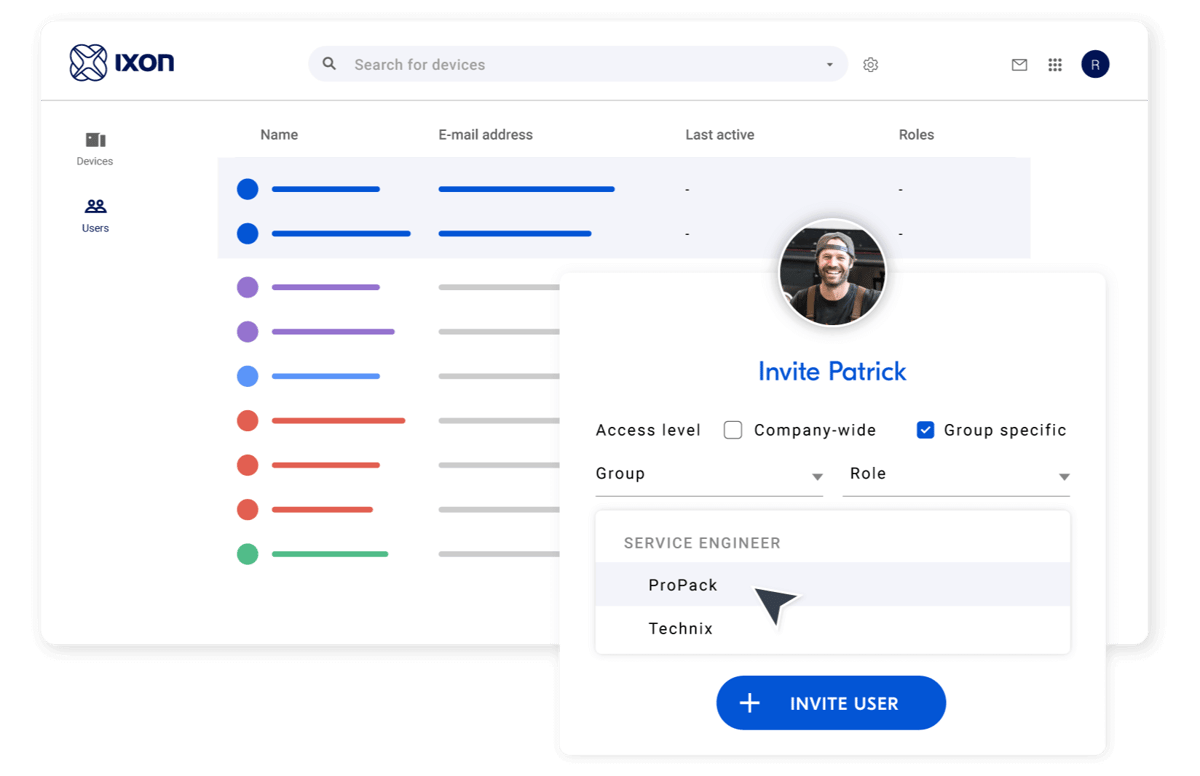Screen dimensions: 1200x776
Task: Click the IXON logo
Action: pyautogui.click(x=122, y=63)
